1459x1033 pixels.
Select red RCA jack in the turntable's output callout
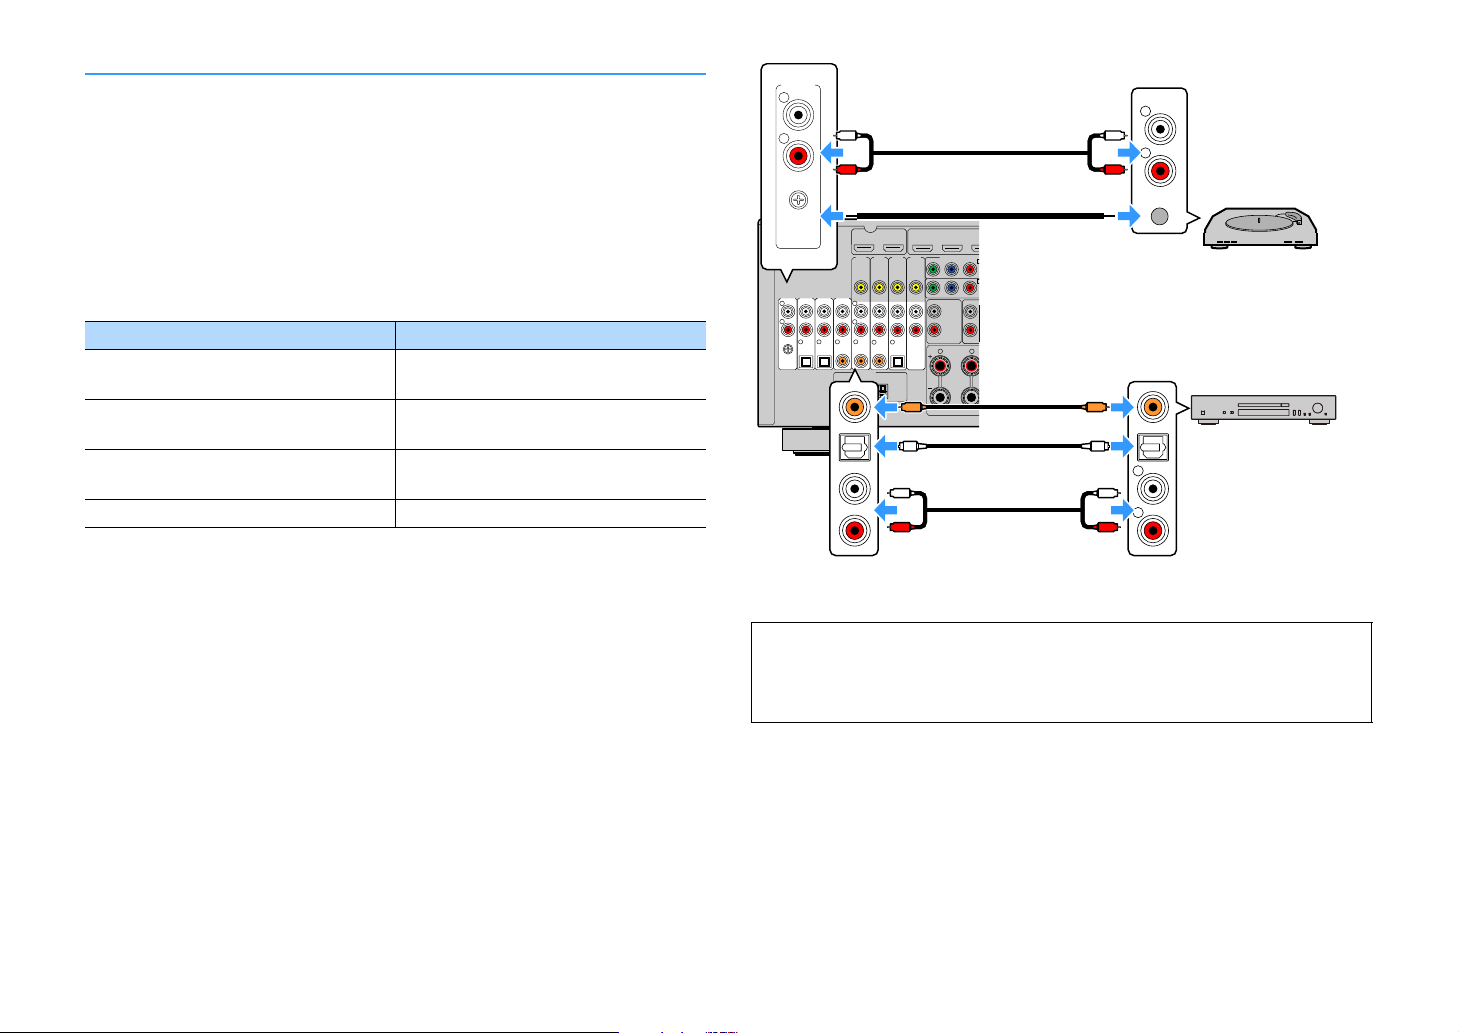[1159, 170]
